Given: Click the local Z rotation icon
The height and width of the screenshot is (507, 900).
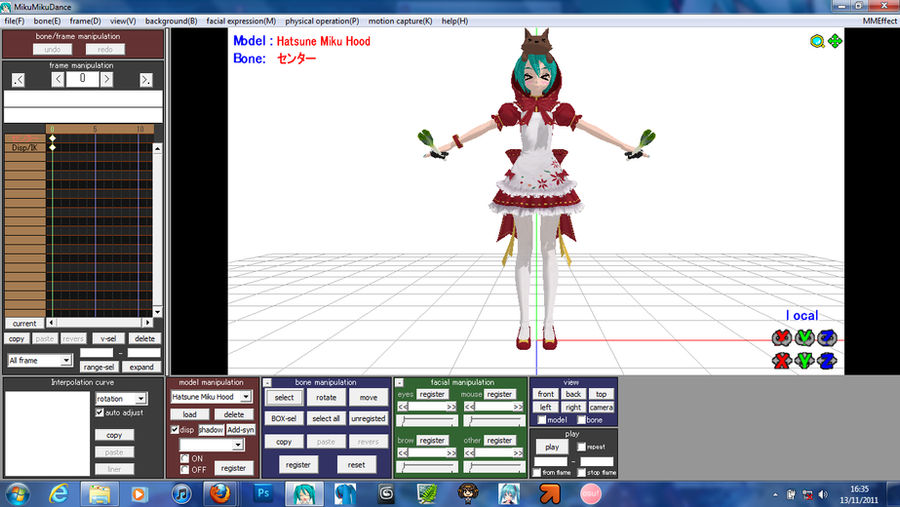Looking at the screenshot, I should click(827, 338).
